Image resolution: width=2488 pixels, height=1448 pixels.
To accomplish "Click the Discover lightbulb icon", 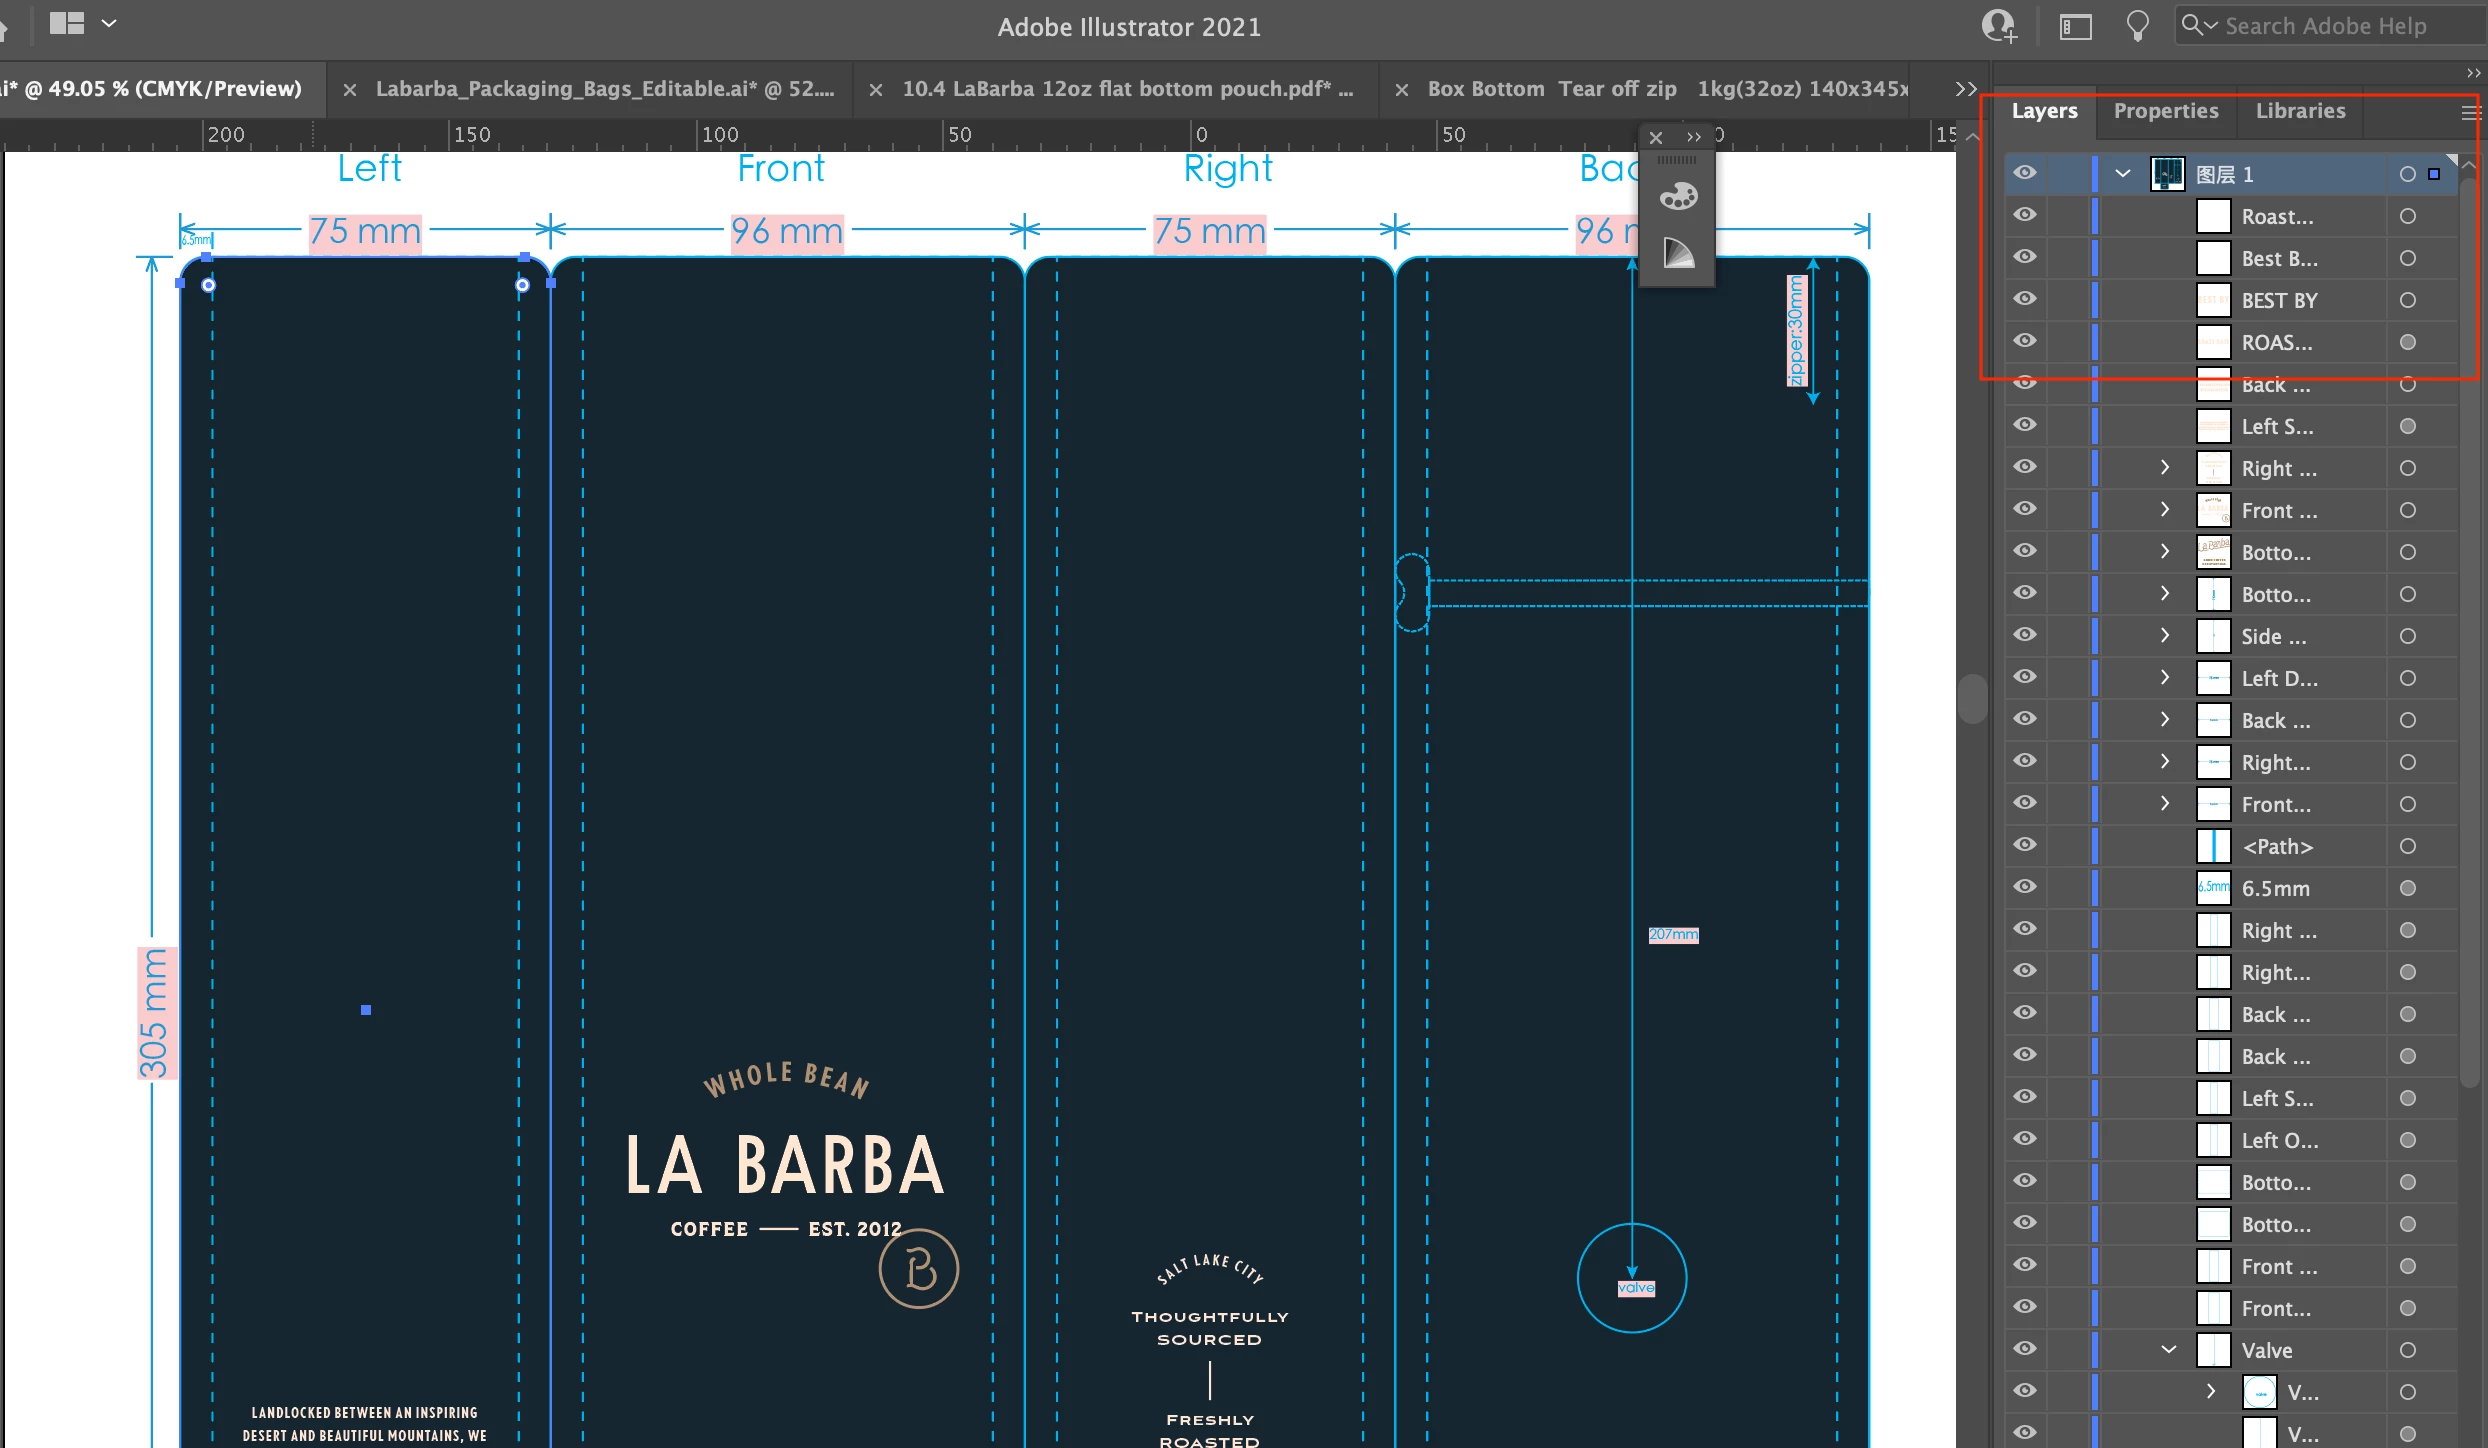I will [x=2137, y=26].
